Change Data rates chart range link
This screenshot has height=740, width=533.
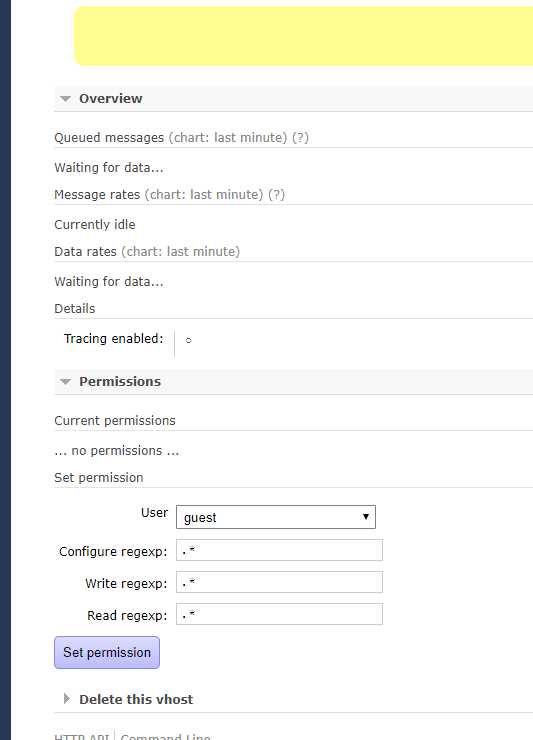click(x=180, y=252)
